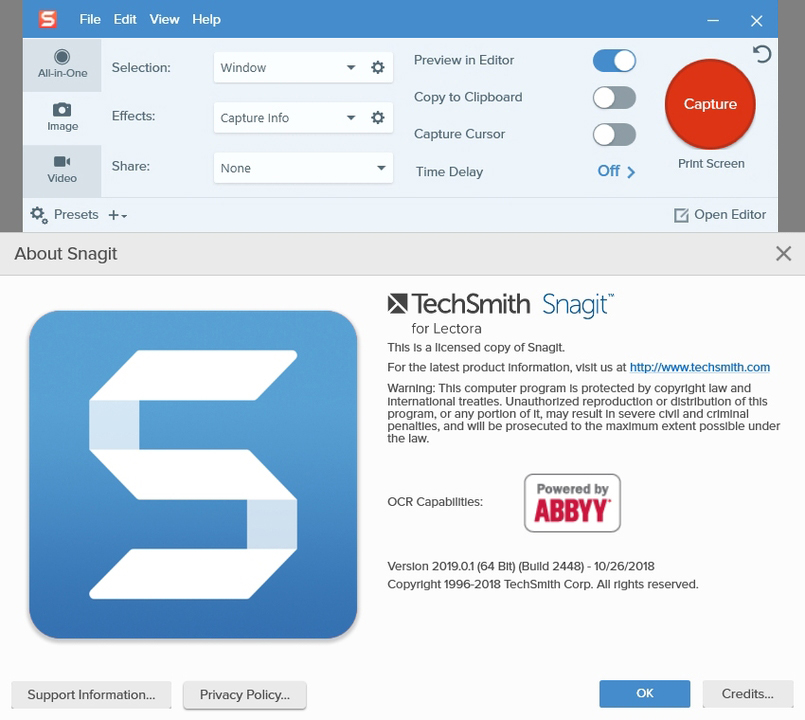Screen dimensions: 805x720
Task: Open the techsmith.com website link
Action: click(700, 367)
